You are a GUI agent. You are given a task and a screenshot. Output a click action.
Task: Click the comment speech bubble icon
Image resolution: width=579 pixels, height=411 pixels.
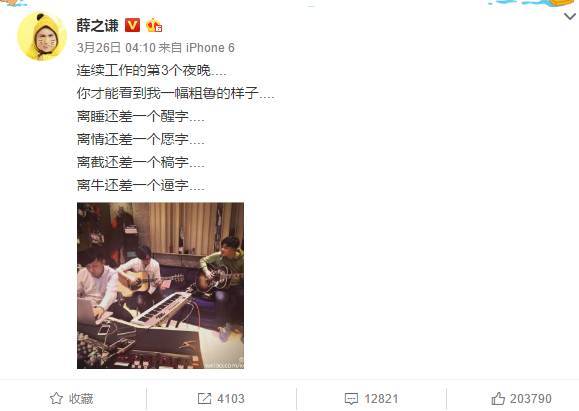coord(351,399)
